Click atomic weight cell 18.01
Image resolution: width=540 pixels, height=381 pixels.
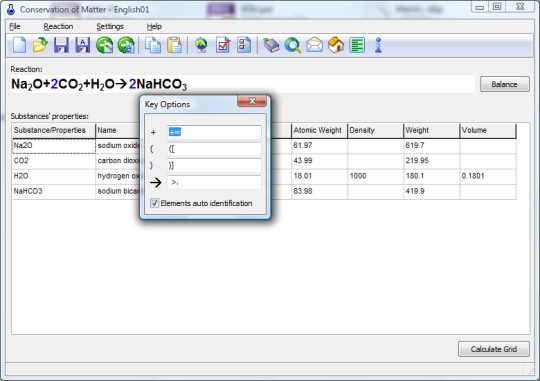(x=319, y=176)
